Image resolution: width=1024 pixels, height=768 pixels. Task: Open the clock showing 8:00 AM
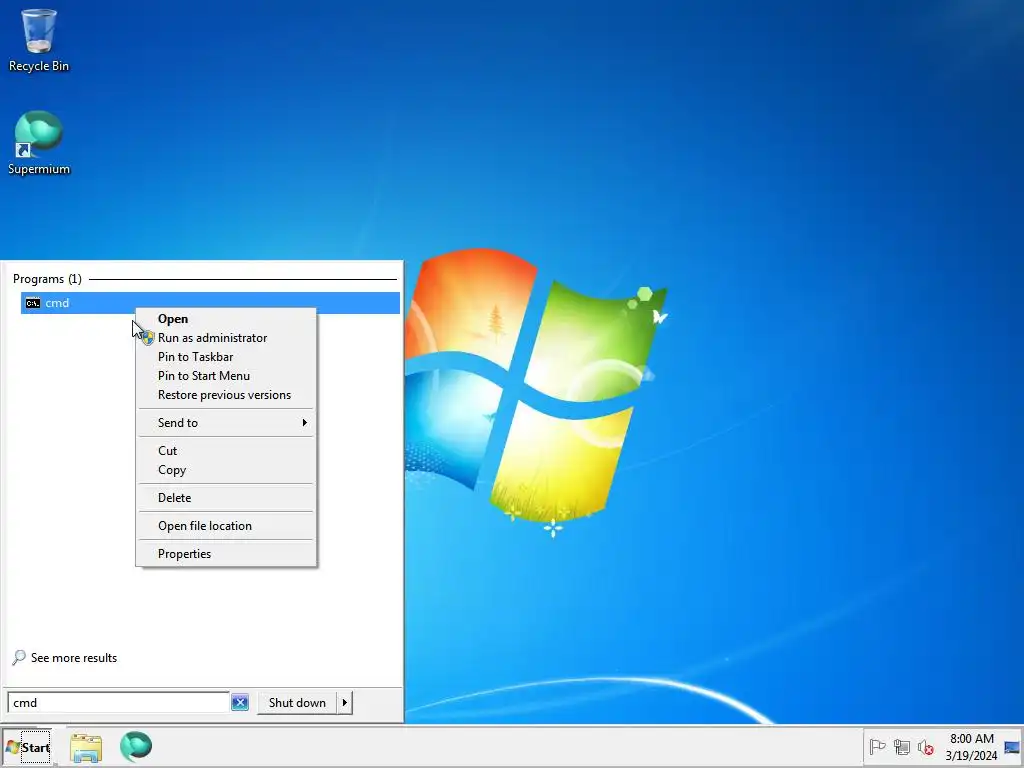pos(971,746)
